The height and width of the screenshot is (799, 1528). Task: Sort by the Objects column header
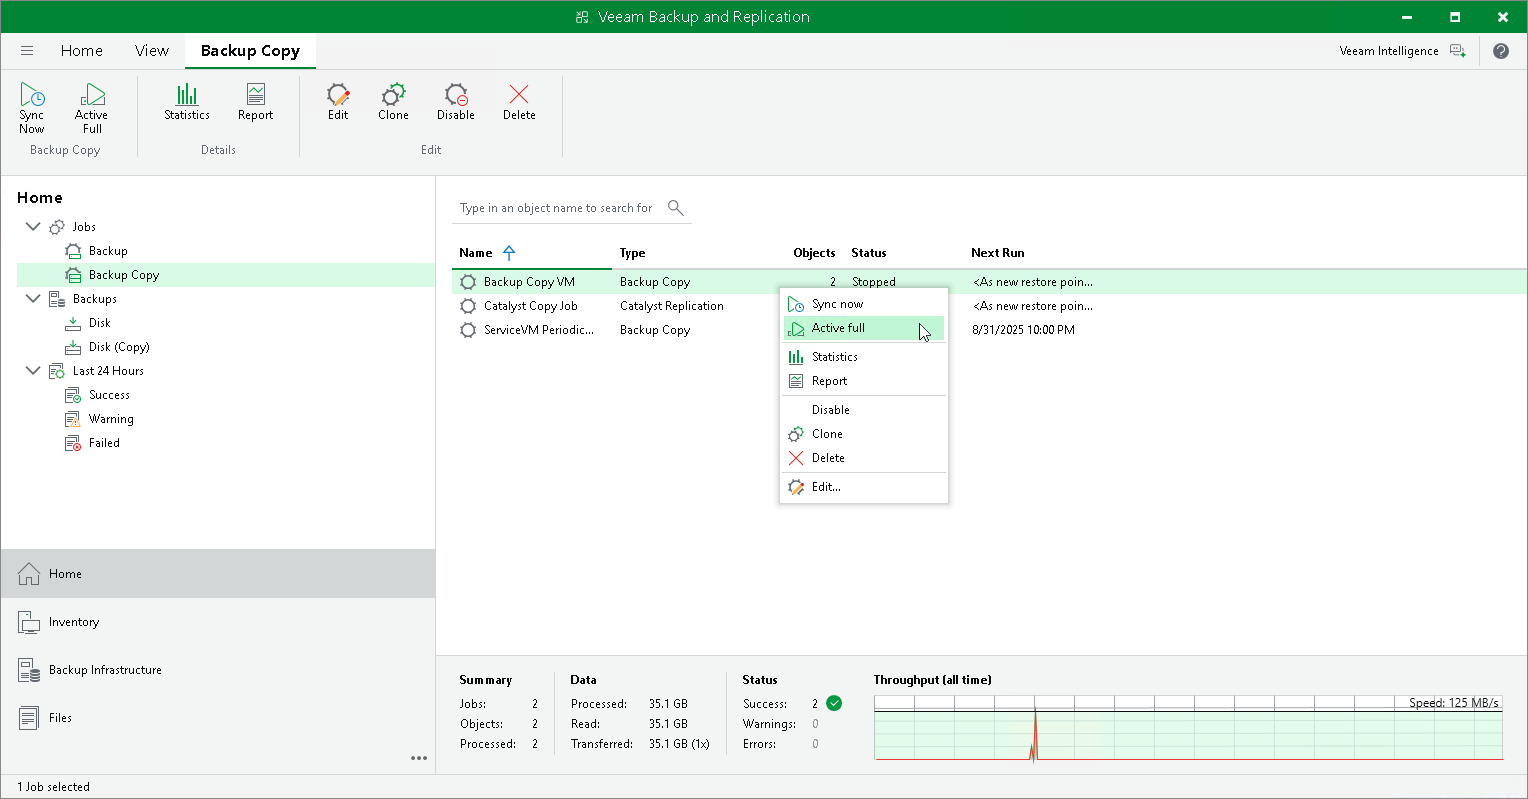tap(814, 253)
